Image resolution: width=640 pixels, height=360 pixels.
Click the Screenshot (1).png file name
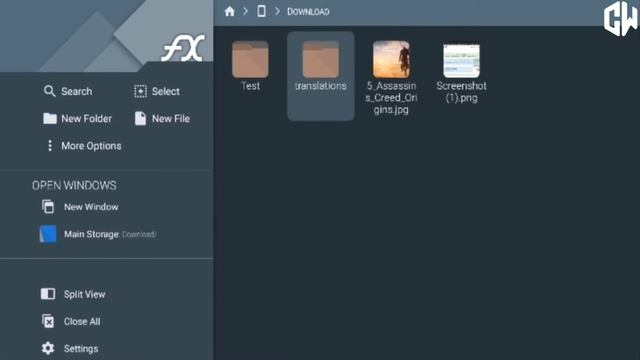(x=461, y=92)
